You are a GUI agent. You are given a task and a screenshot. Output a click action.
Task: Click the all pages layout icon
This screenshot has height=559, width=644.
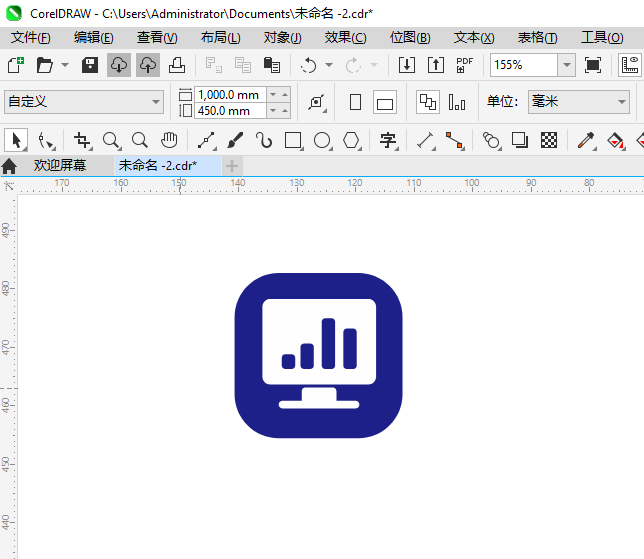(428, 102)
